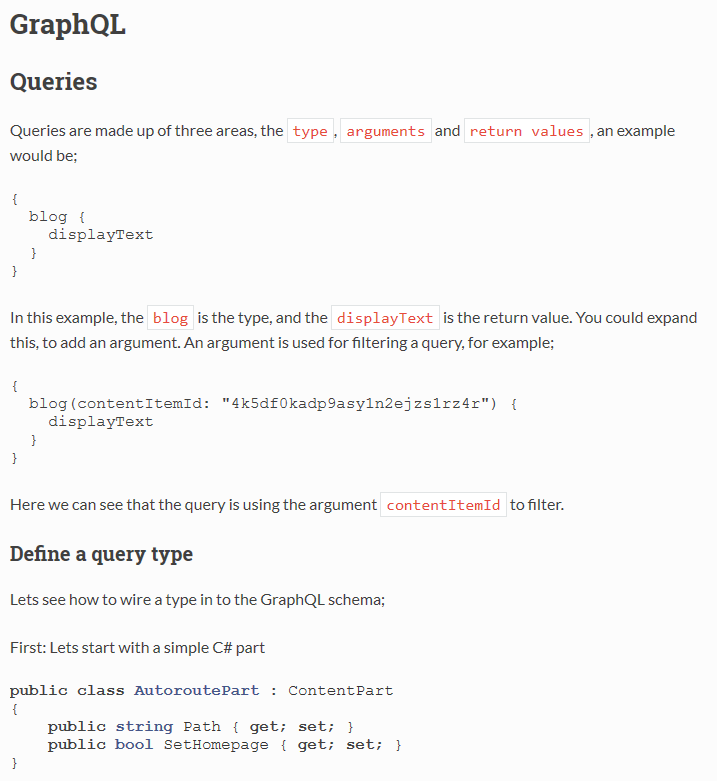This screenshot has width=717, height=781.
Task: Click the 'Lets see how to wire' paragraph
Action: coord(198,599)
